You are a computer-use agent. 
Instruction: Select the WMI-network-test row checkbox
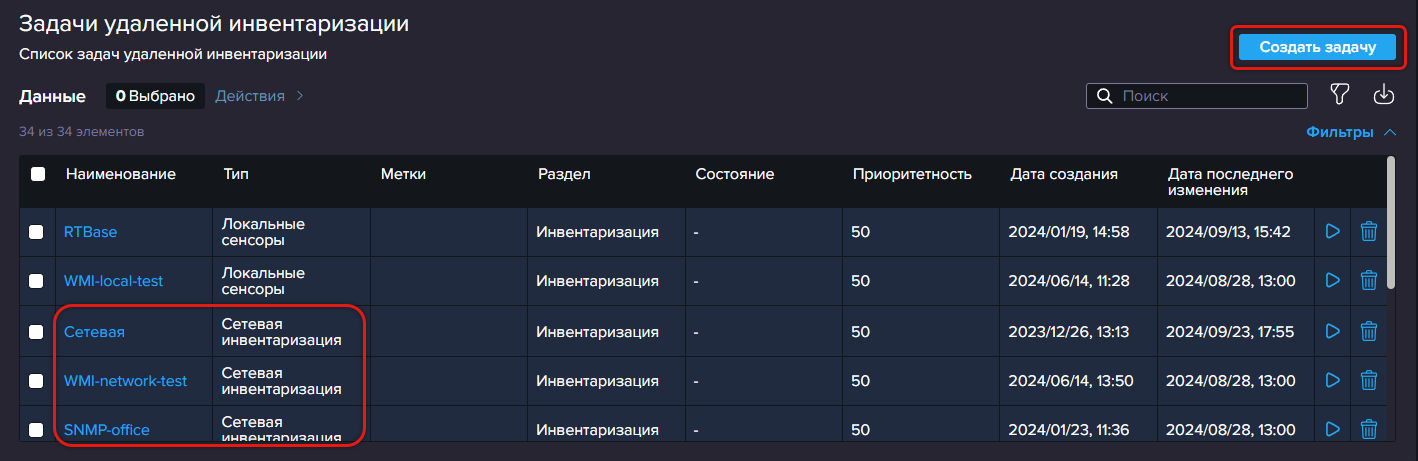(x=36, y=380)
